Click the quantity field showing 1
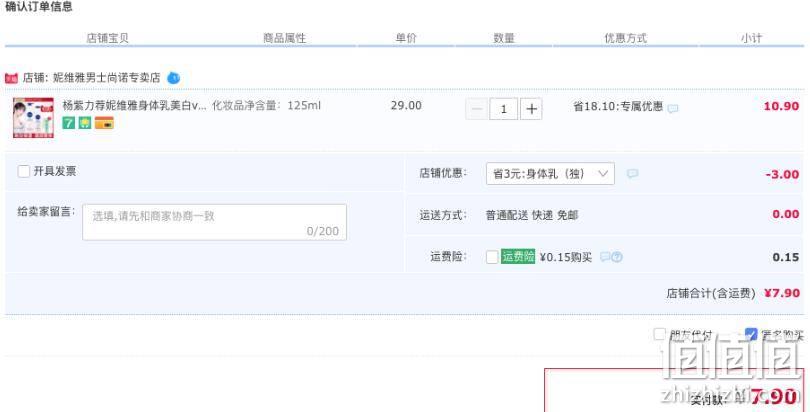This screenshot has width=810, height=412. tap(503, 109)
